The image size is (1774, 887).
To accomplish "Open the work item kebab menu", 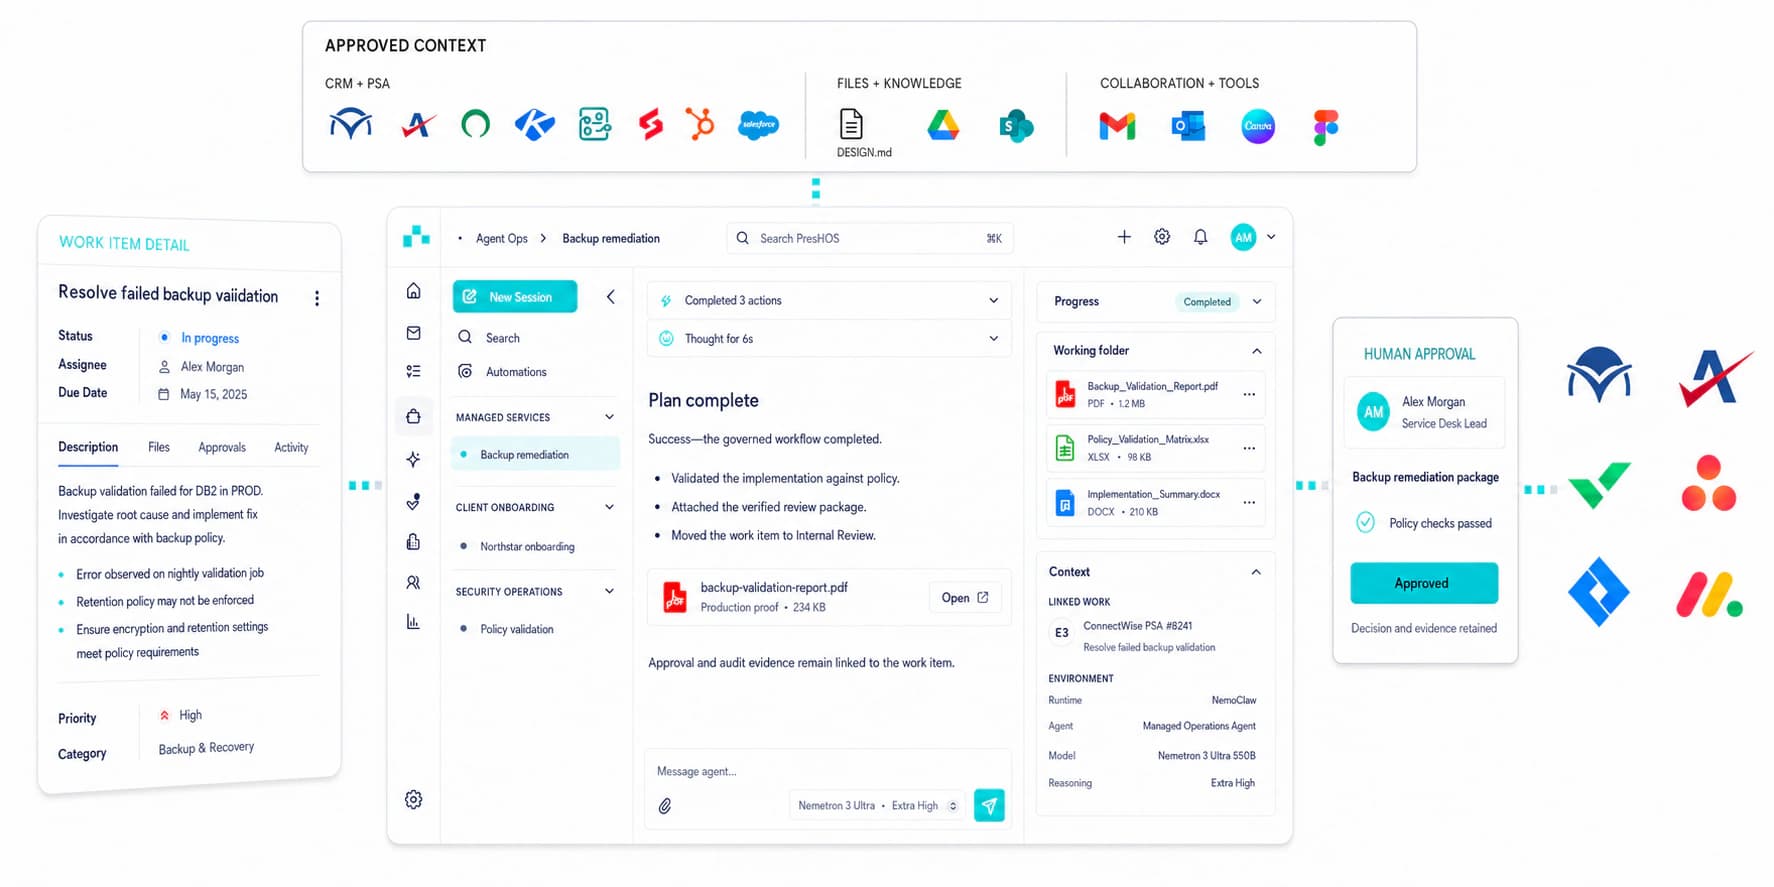I will 317,298.
